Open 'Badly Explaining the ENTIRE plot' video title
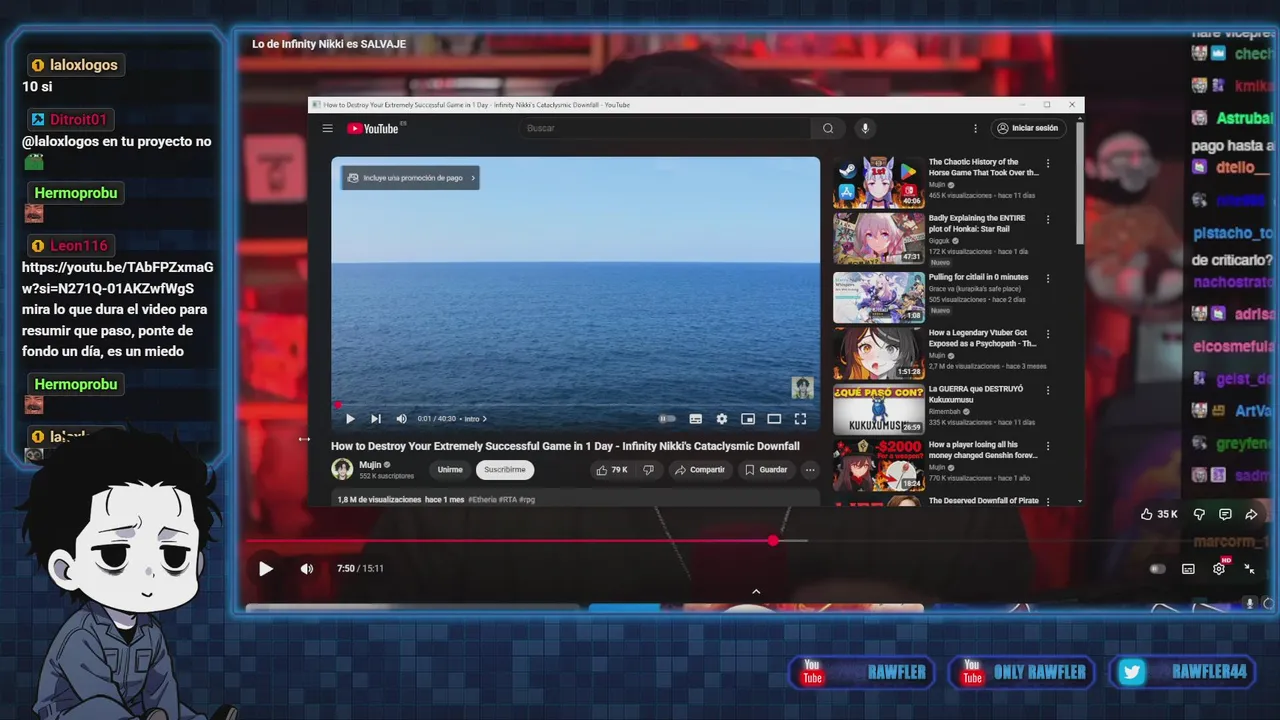The image size is (1280, 720). pyautogui.click(x=977, y=223)
